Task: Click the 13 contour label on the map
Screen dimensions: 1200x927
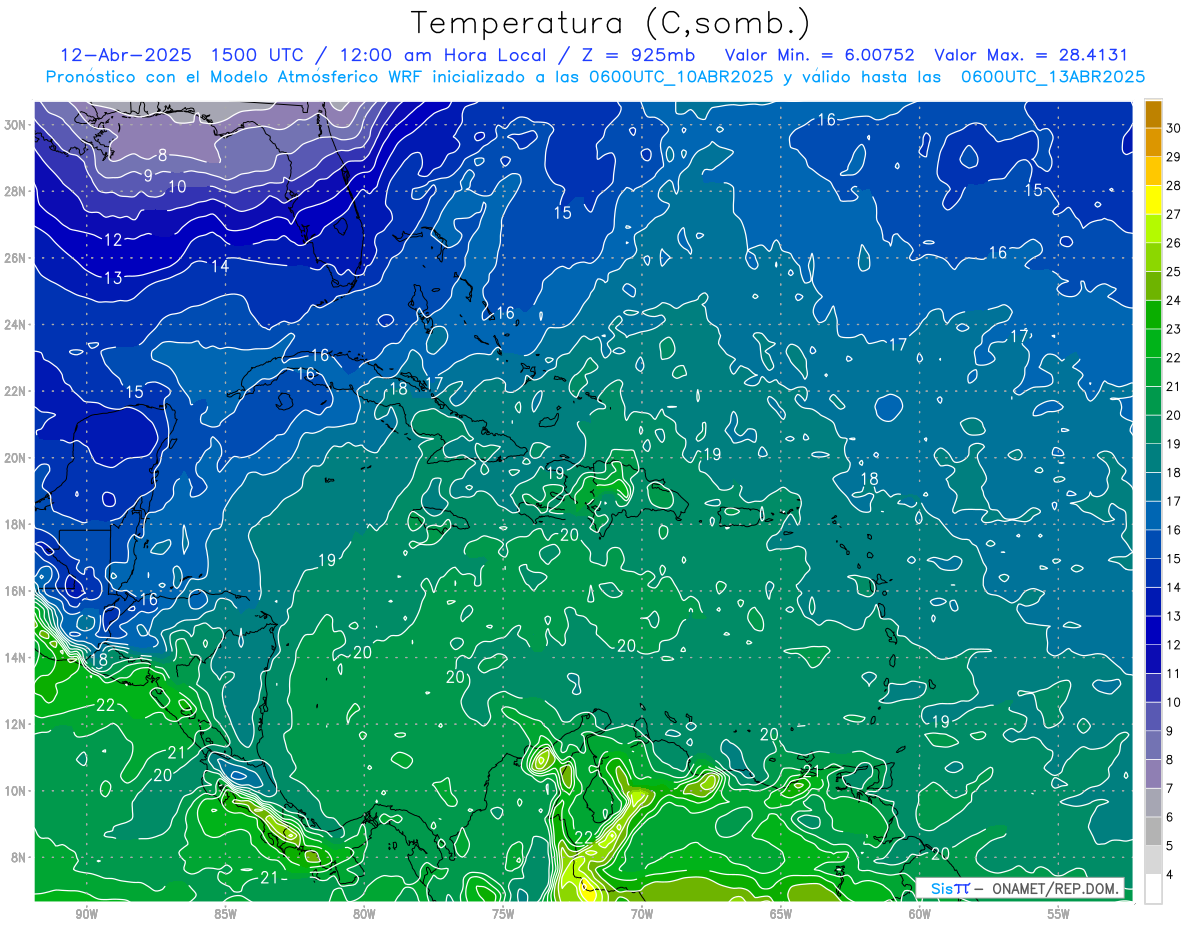Action: click(x=113, y=278)
